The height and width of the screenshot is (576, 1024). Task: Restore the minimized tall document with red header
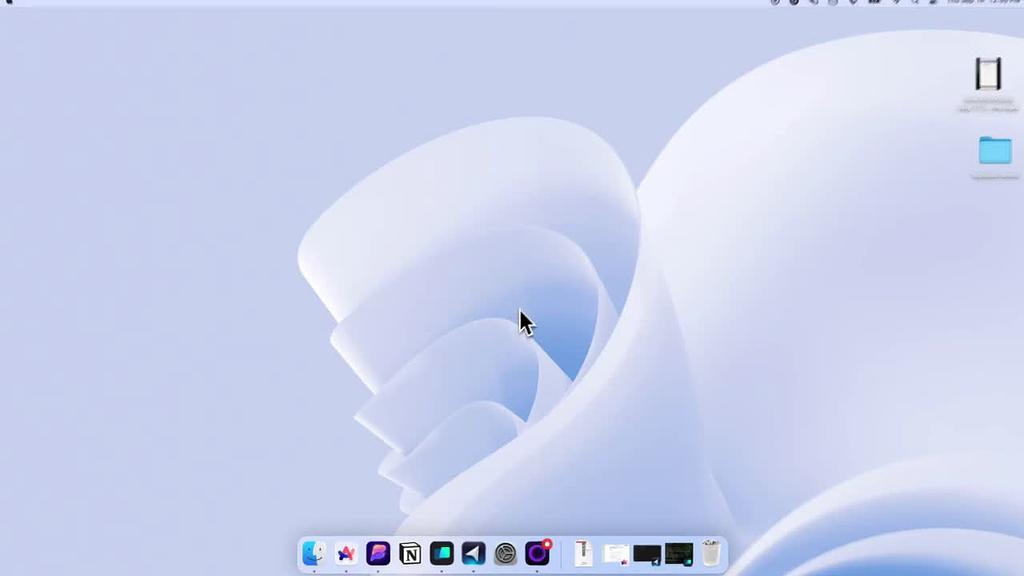[584, 553]
